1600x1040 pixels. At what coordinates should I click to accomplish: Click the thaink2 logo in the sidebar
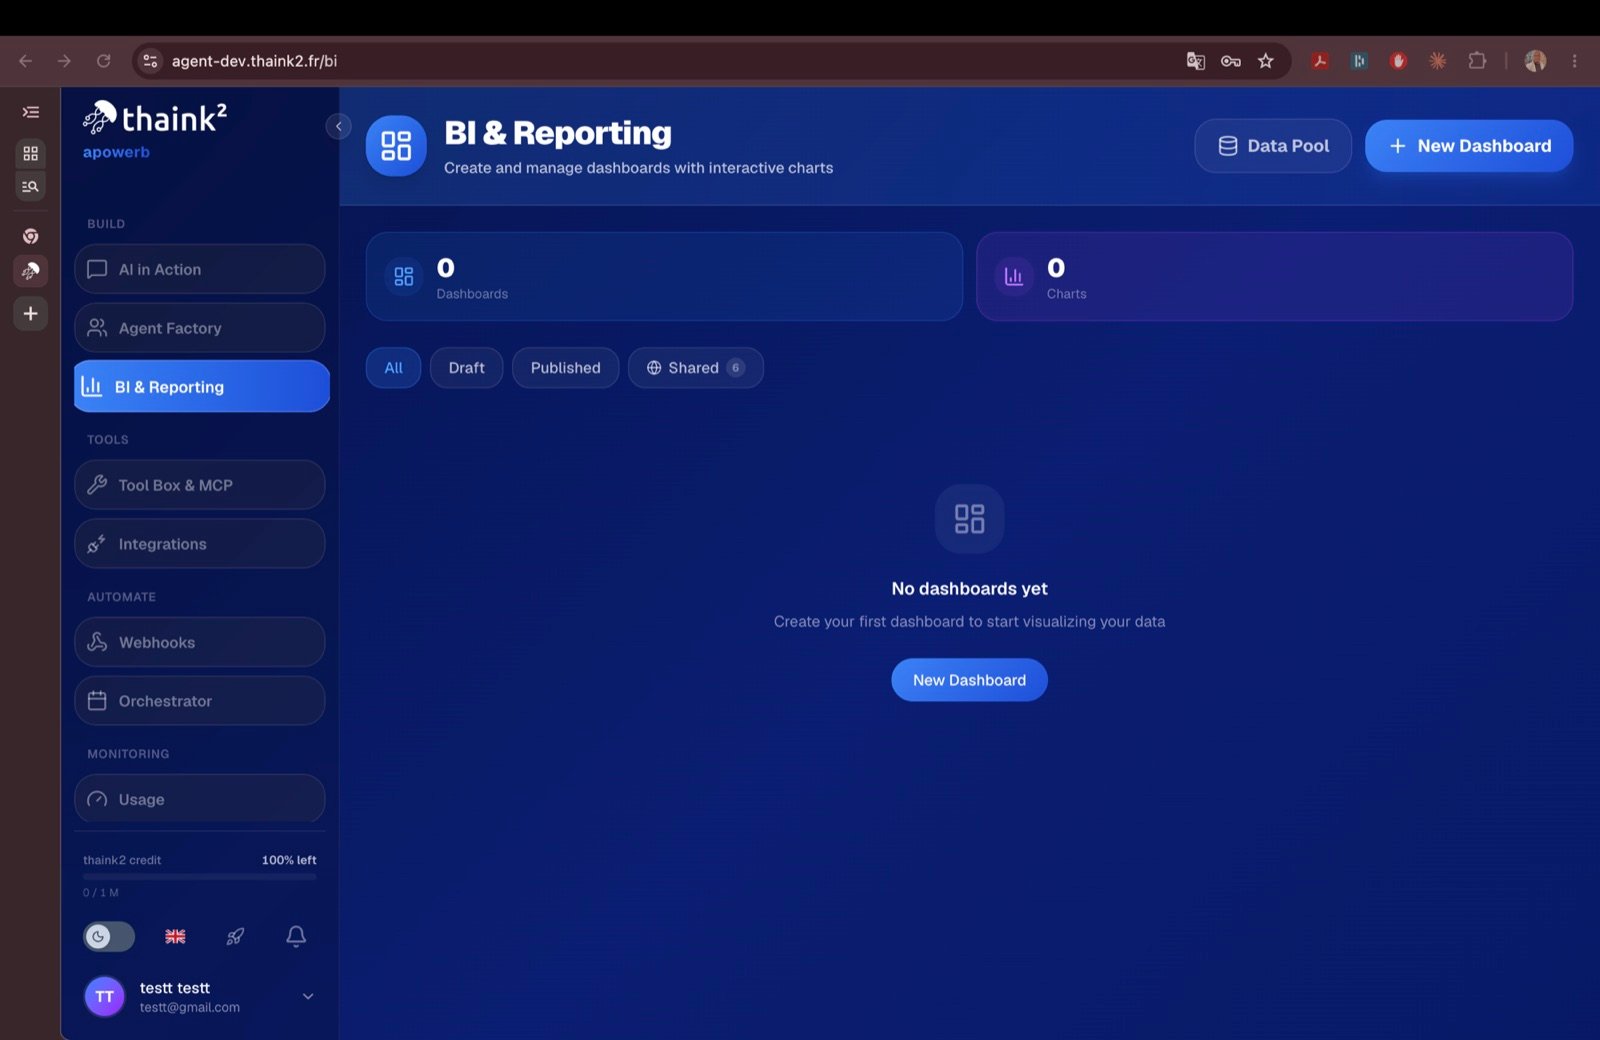click(155, 118)
